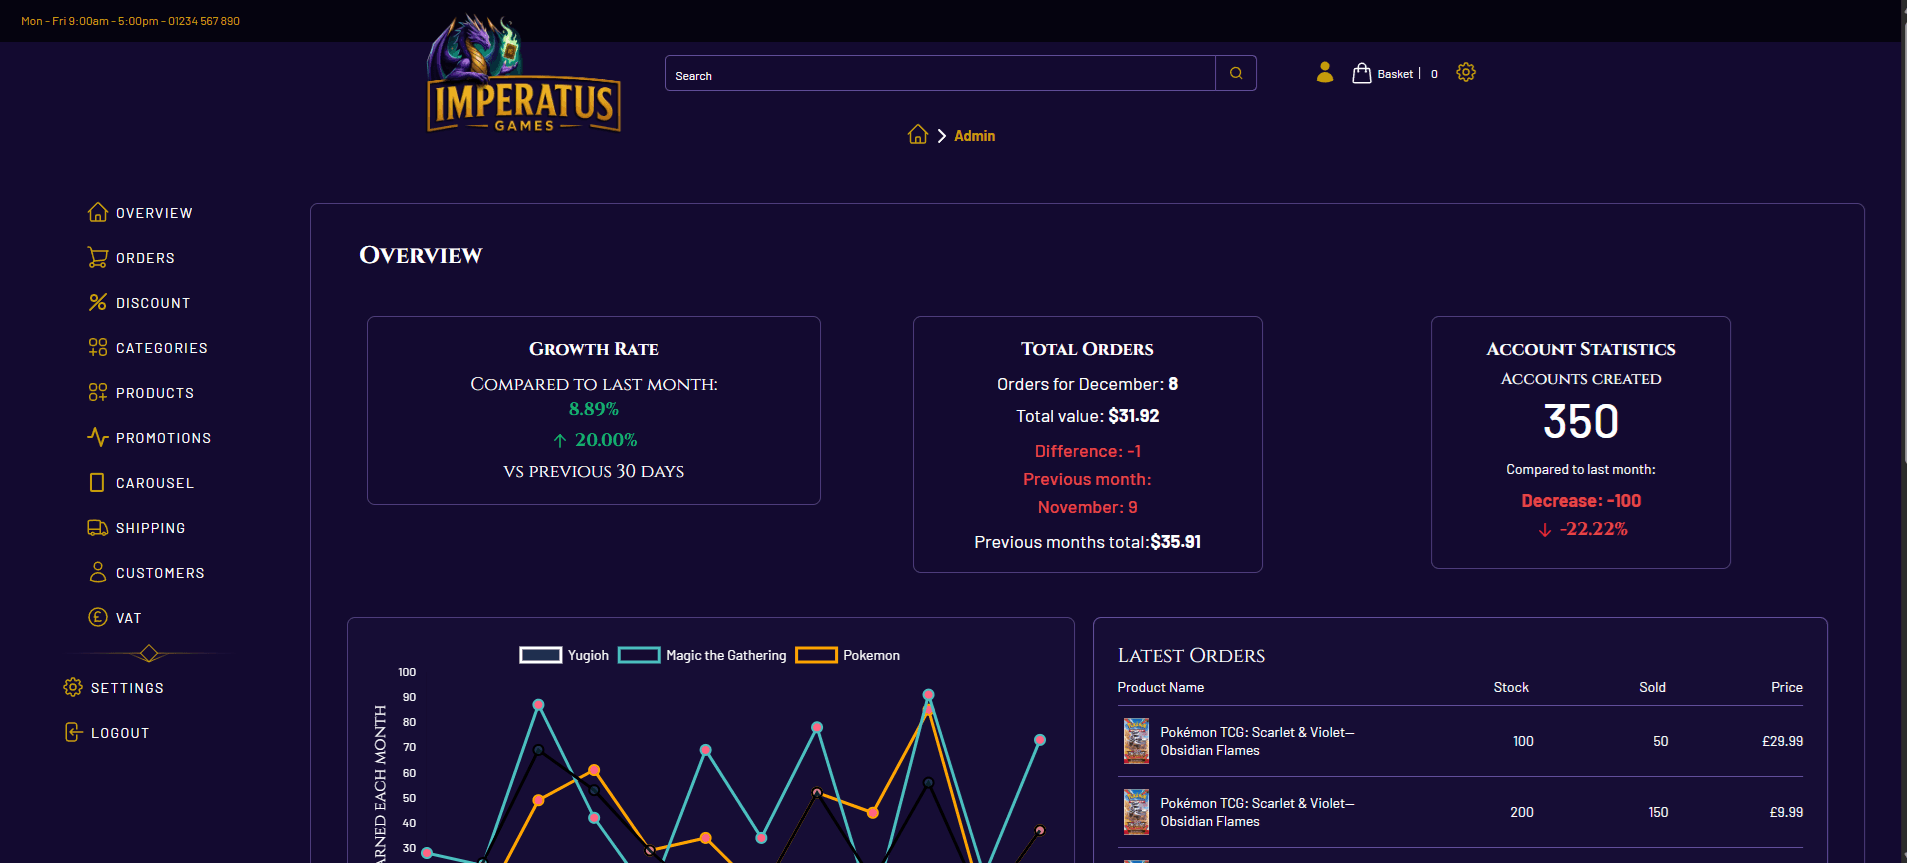Click the £29.99 price cell
This screenshot has height=863, width=1907.
pos(1782,741)
